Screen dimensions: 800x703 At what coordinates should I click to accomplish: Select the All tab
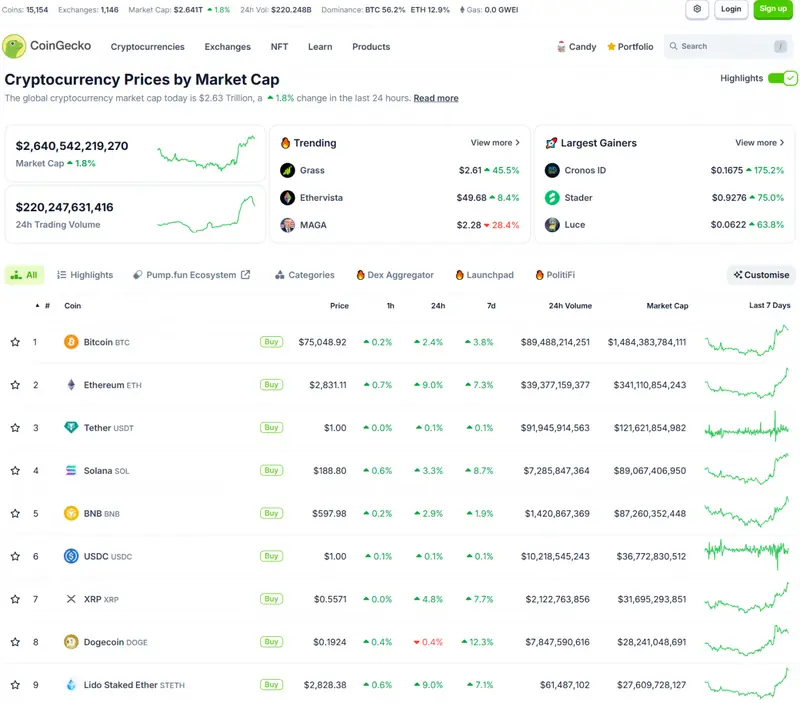(24, 275)
